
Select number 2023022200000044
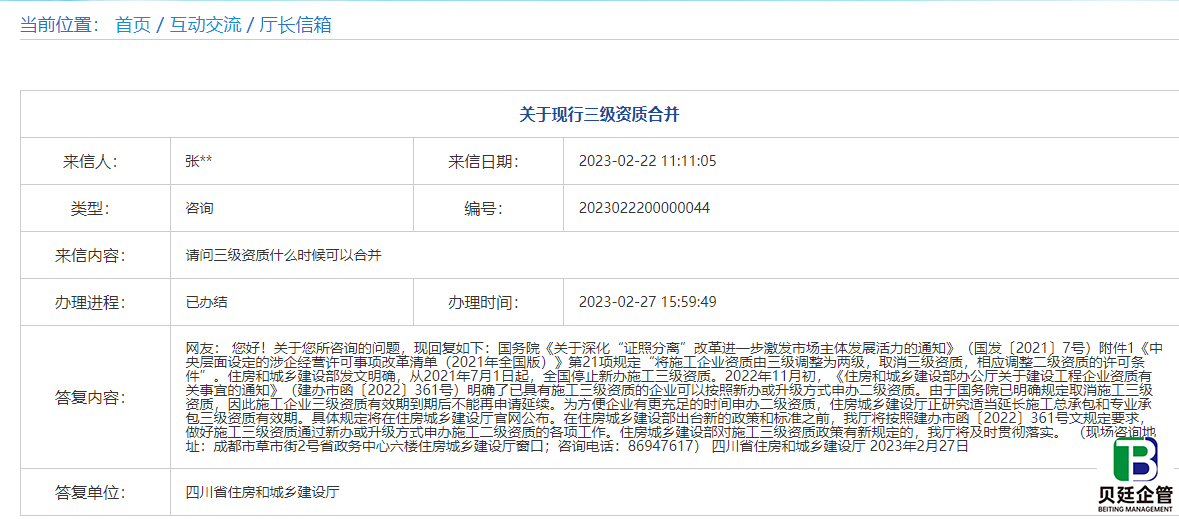(x=644, y=208)
